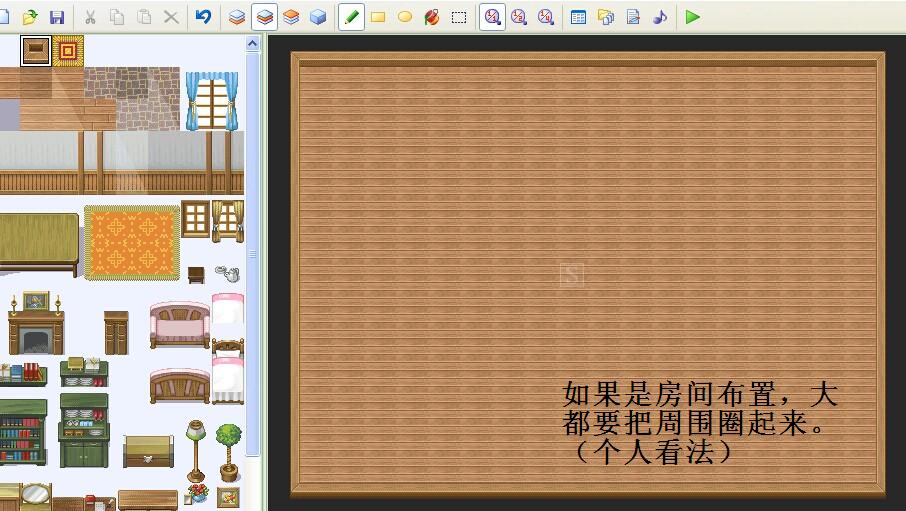This screenshot has width=906, height=511.
Task: Choose the window with blue curtains tile
Action: tap(212, 101)
